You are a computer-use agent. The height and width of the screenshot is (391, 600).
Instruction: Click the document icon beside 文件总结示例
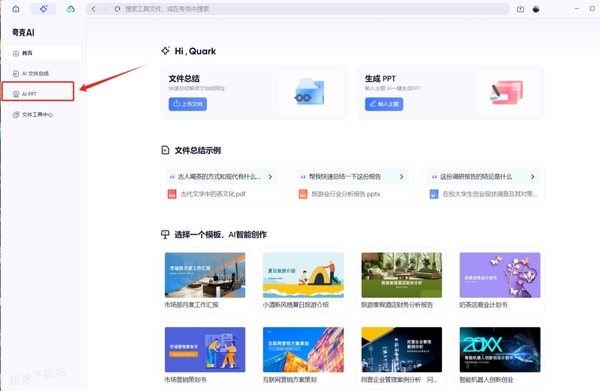165,150
